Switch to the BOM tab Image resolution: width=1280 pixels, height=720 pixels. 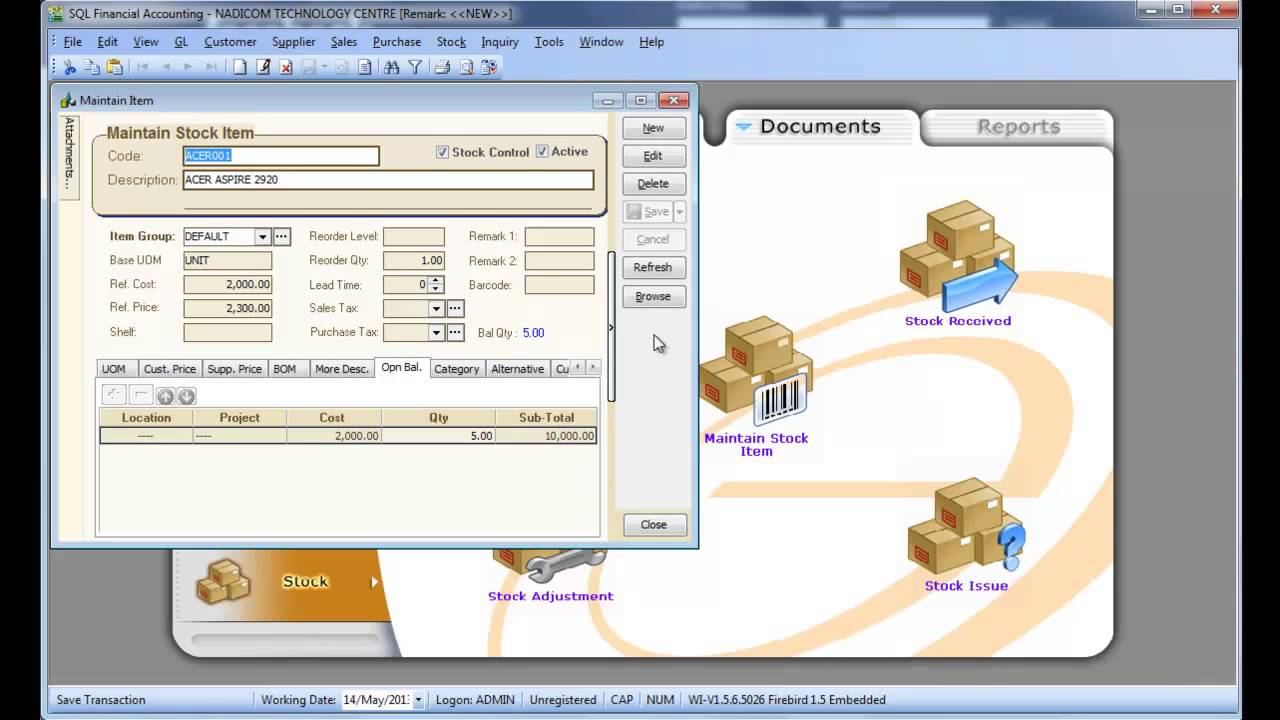(285, 369)
